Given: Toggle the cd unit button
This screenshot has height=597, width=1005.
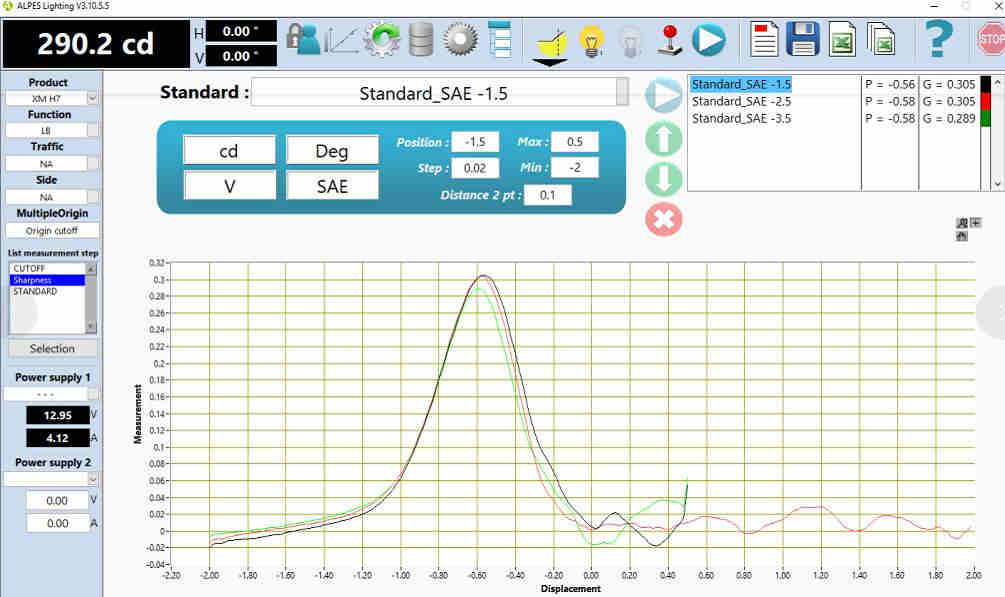Looking at the screenshot, I should point(229,151).
